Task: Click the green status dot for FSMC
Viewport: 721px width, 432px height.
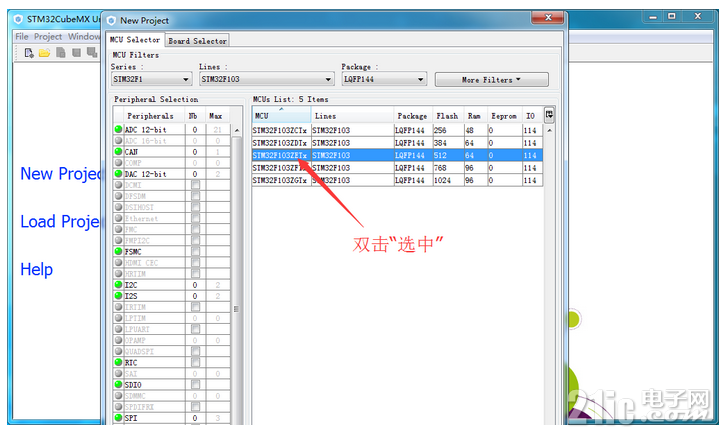Action: click(118, 251)
